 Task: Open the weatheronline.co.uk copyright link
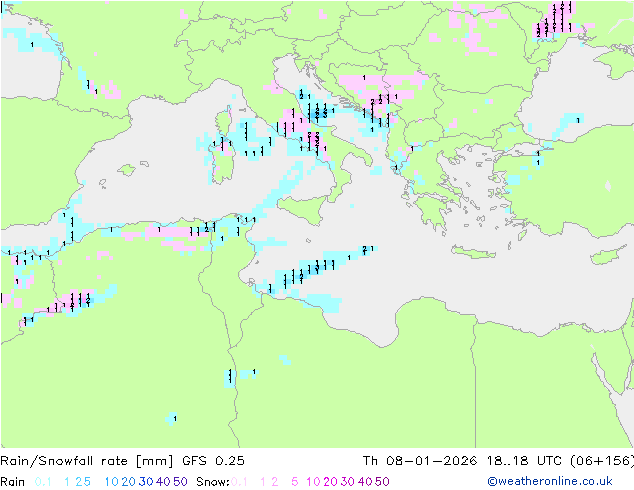coord(549,481)
